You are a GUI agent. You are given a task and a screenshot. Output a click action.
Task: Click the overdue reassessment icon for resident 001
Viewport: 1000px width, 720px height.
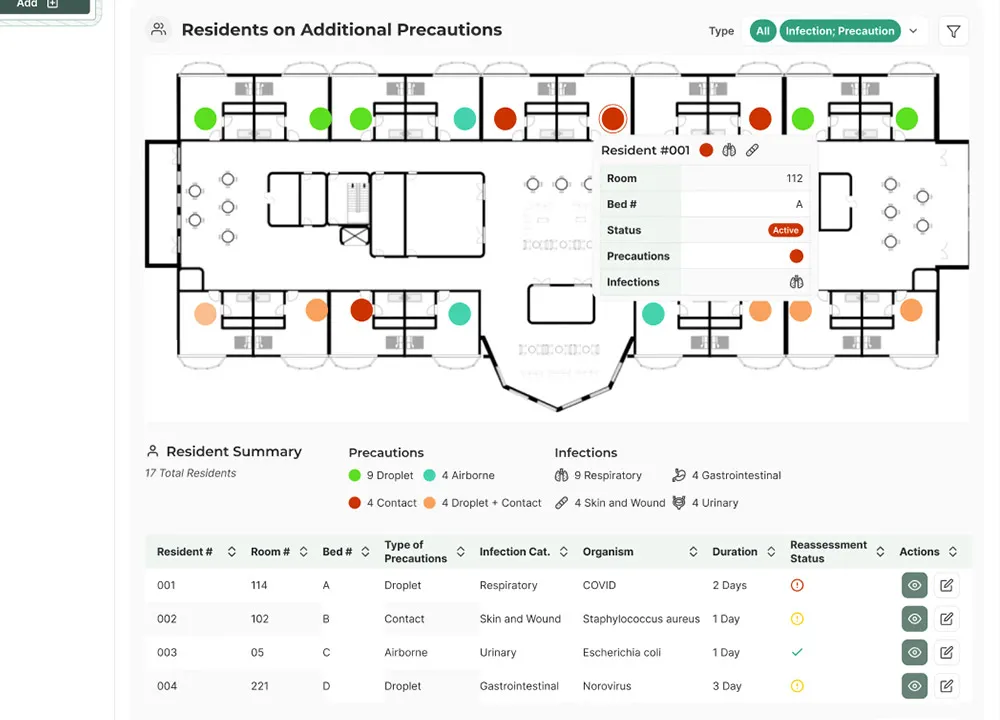(797, 586)
